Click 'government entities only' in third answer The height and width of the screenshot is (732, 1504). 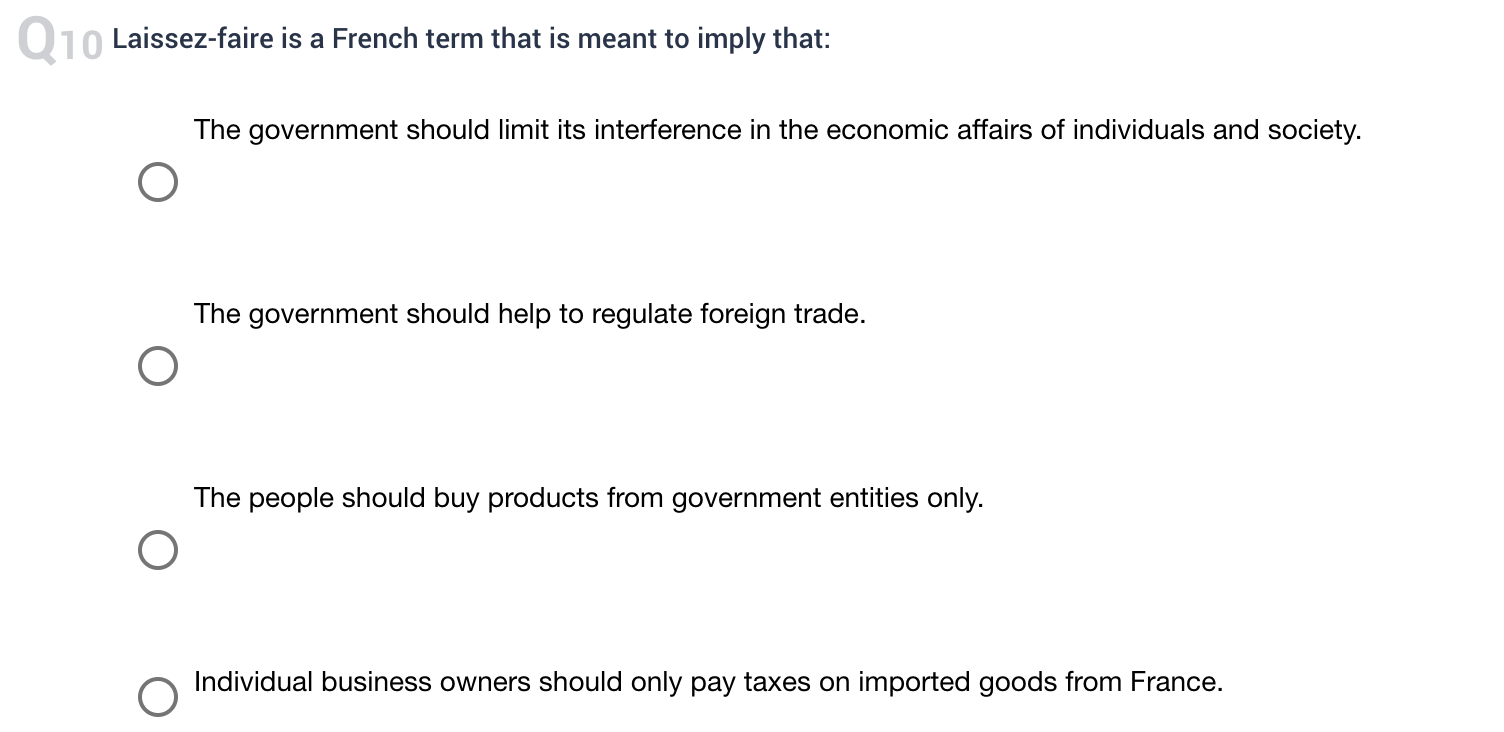coord(828,498)
